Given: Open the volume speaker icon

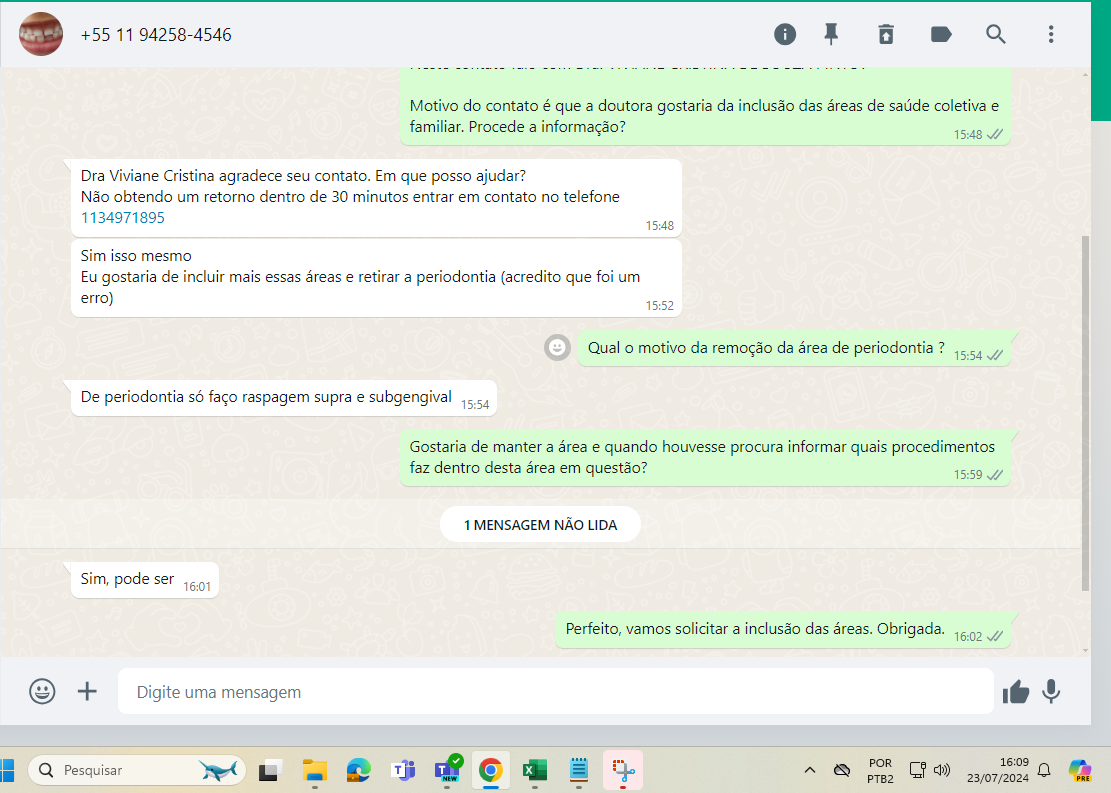Looking at the screenshot, I should click(x=942, y=770).
